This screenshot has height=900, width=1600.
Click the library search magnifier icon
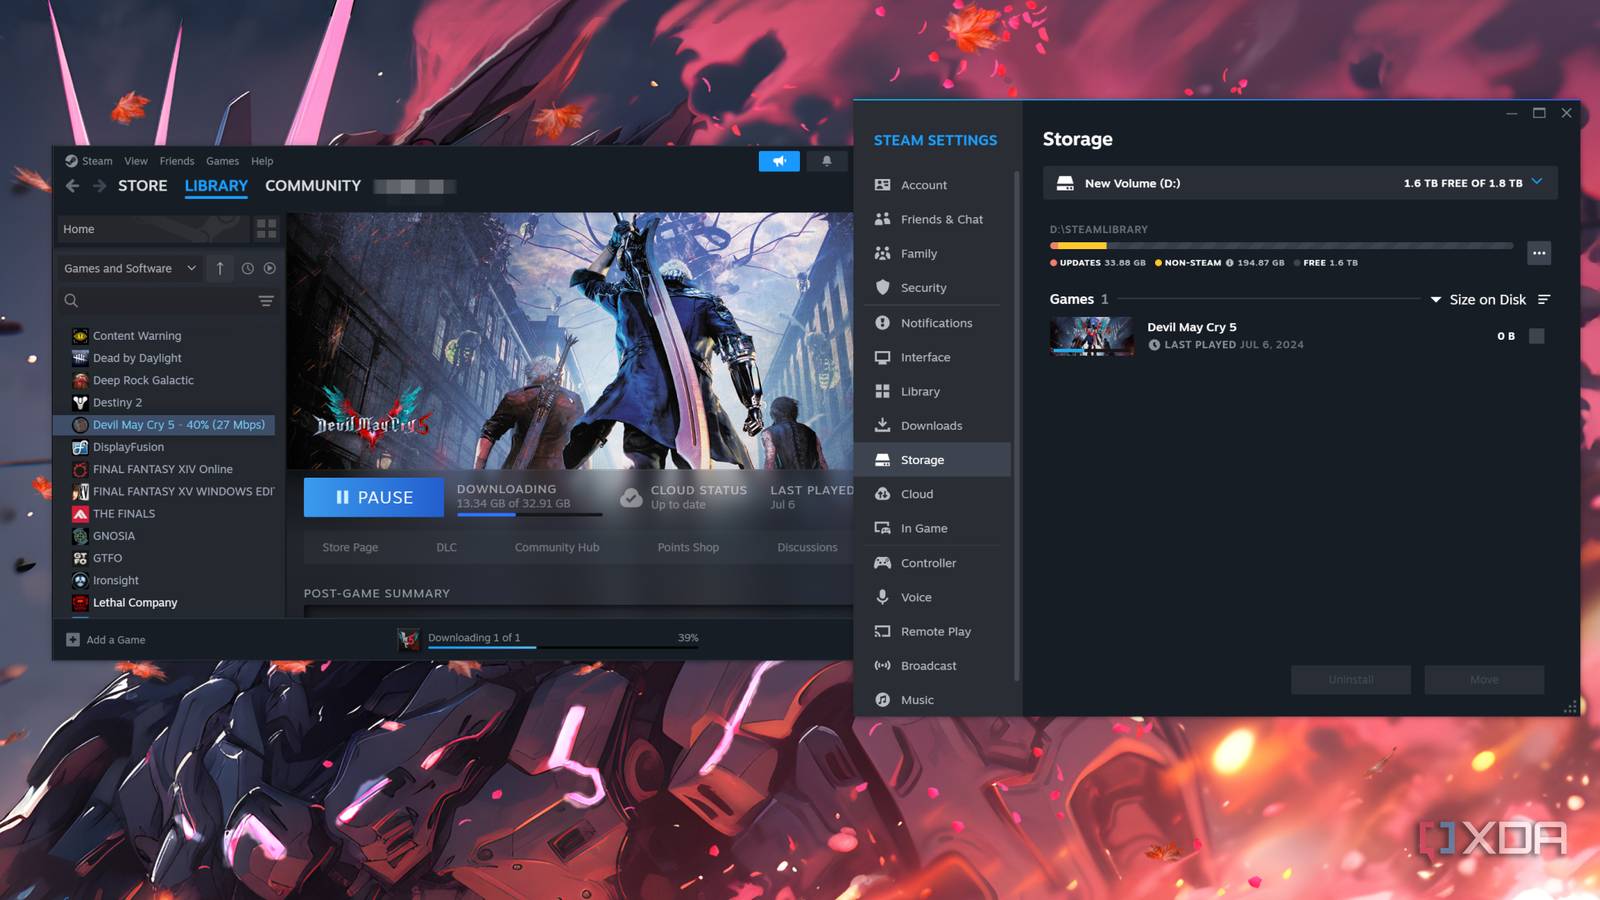click(x=71, y=300)
